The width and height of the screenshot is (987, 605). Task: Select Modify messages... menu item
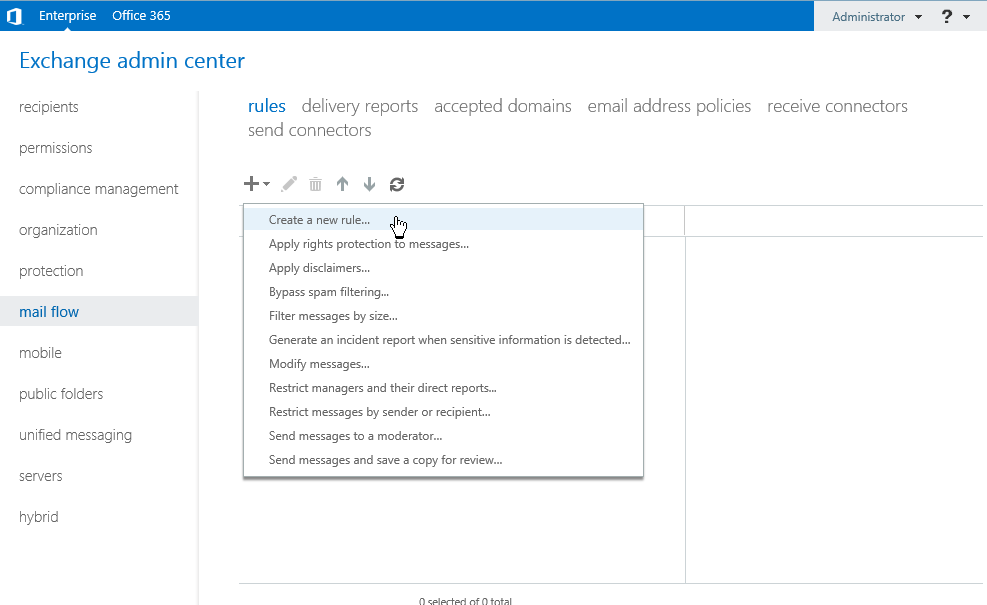coord(443,364)
